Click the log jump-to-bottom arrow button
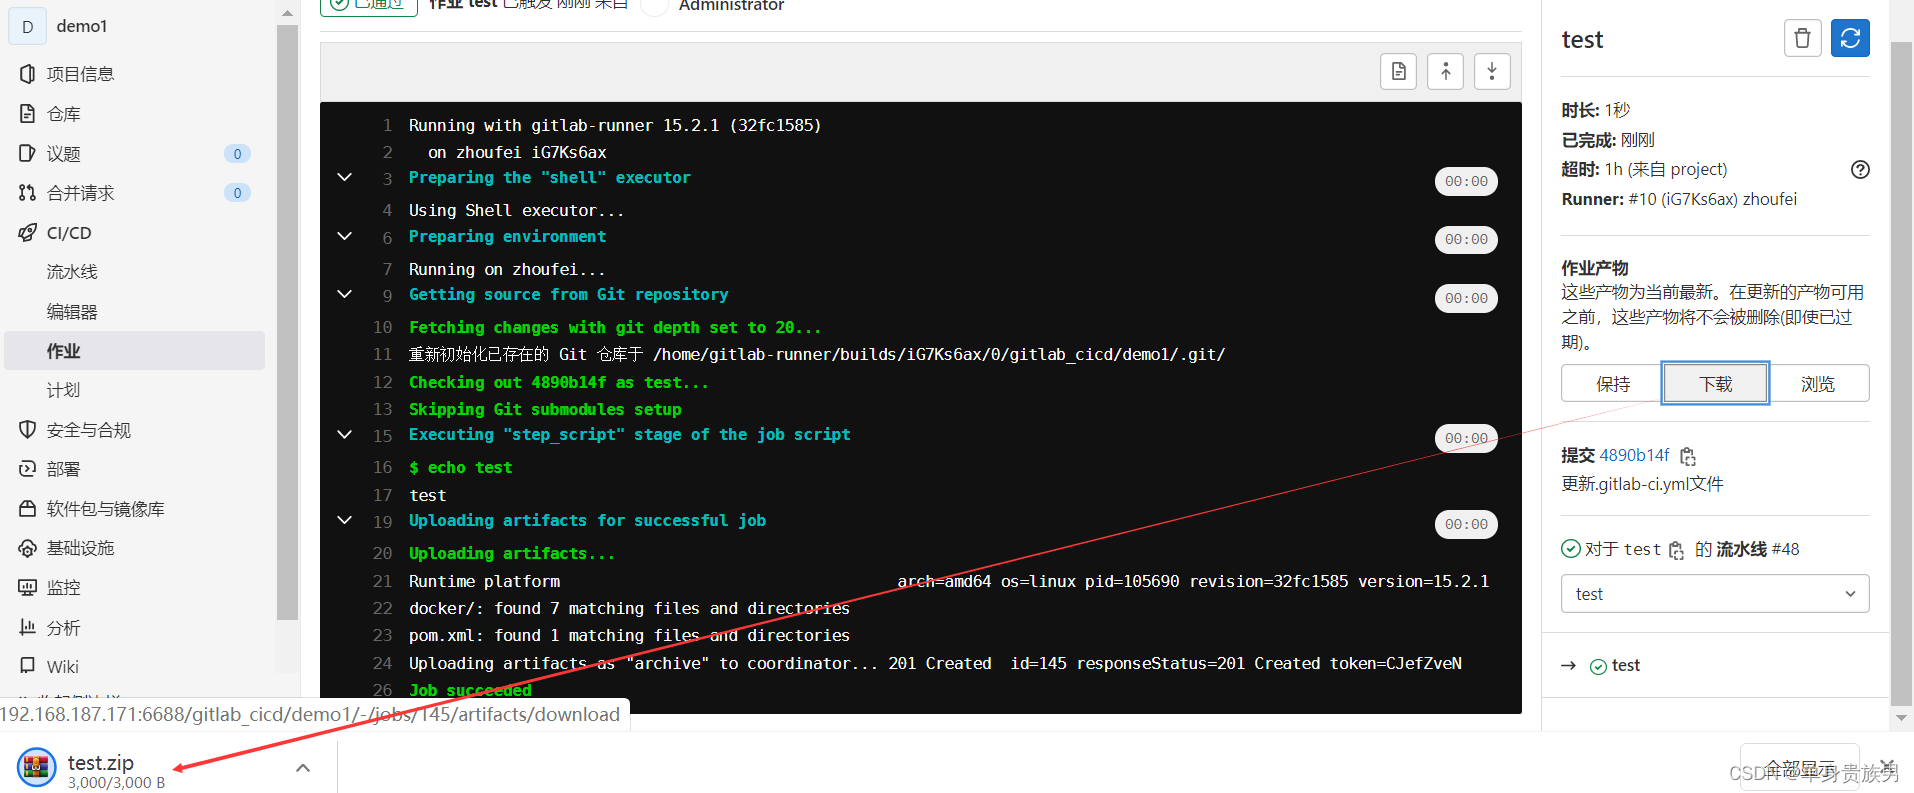 click(x=1492, y=71)
